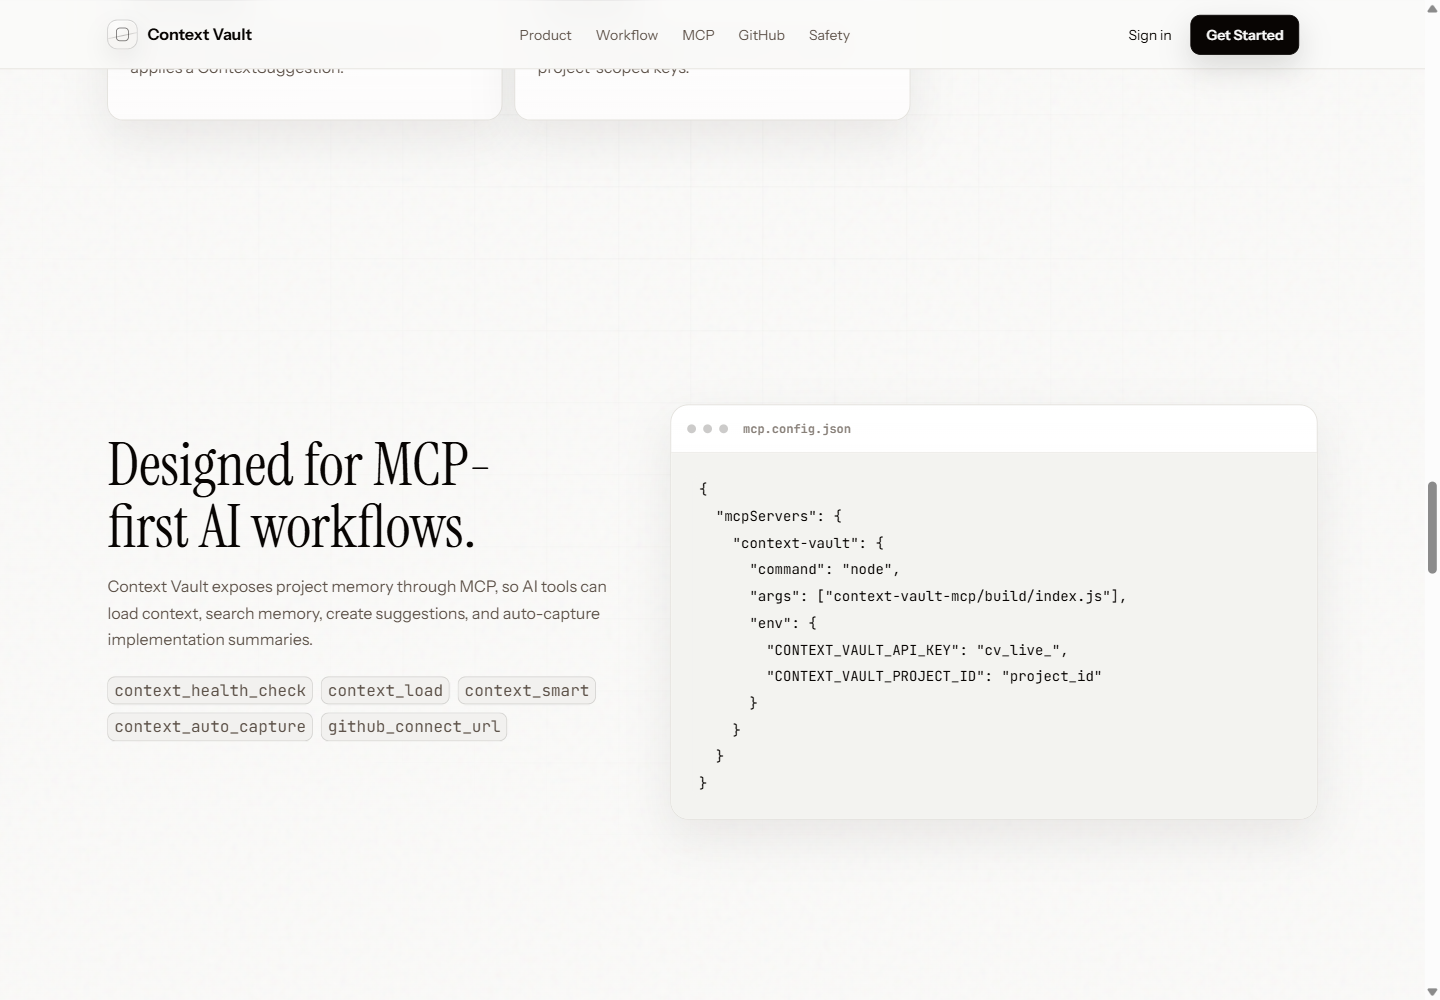This screenshot has height=1000, width=1440.
Task: Click the CONTEXT_VAULT_PROJECT_ID code line
Action: point(934,676)
